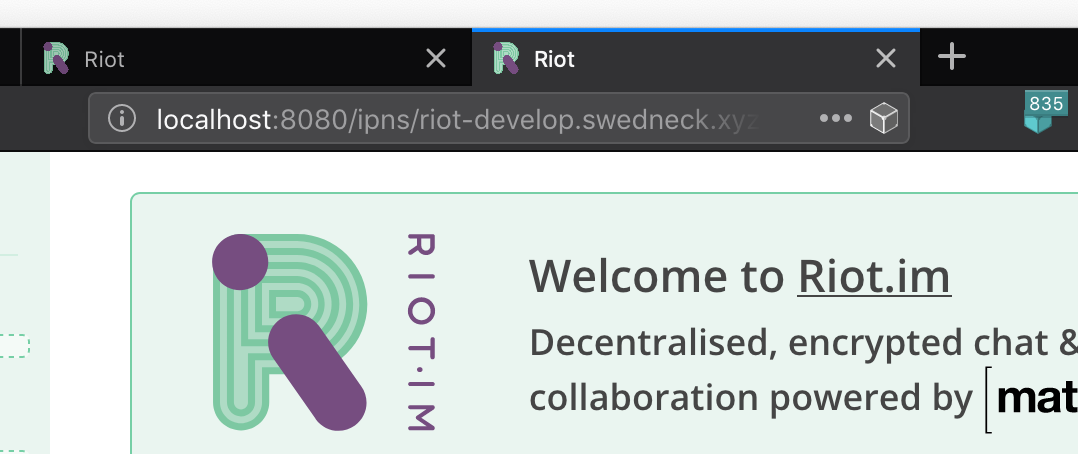This screenshot has width=1078, height=454.
Task: Open the page actions three-dot menu
Action: [835, 118]
